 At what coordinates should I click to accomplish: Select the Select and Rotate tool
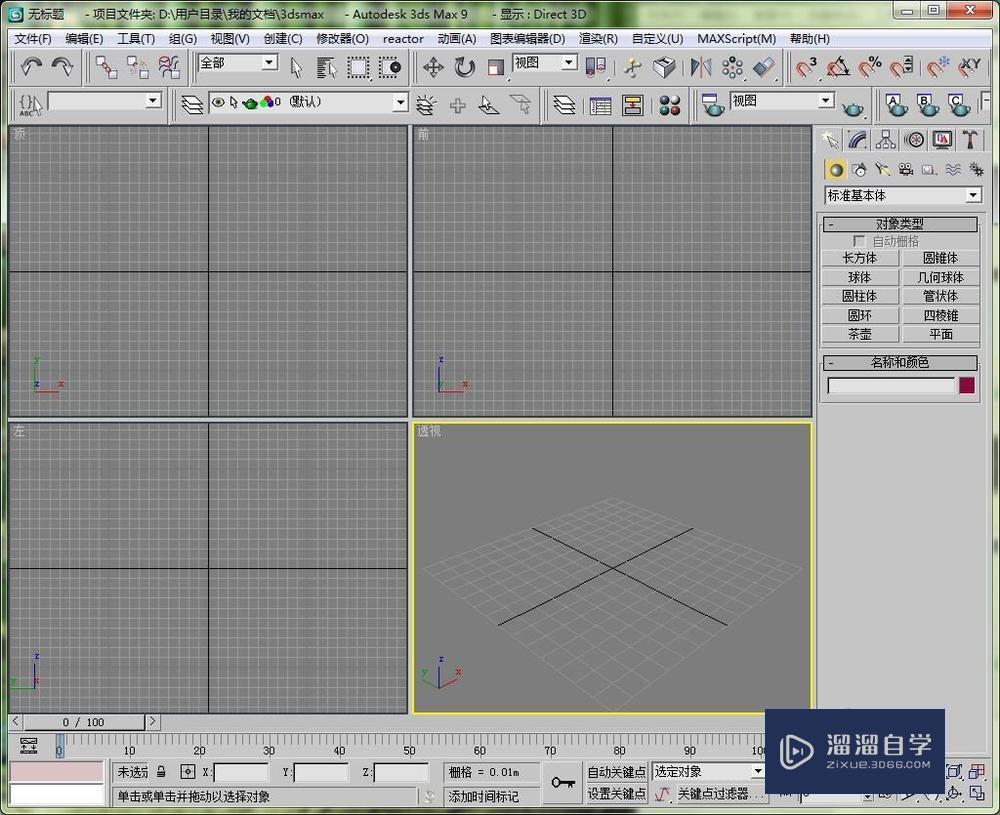[x=462, y=67]
